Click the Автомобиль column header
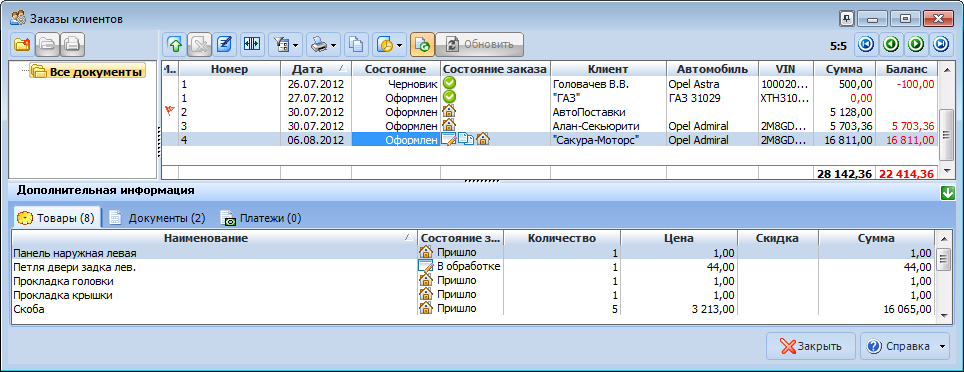The height and width of the screenshot is (372, 964). pos(713,69)
